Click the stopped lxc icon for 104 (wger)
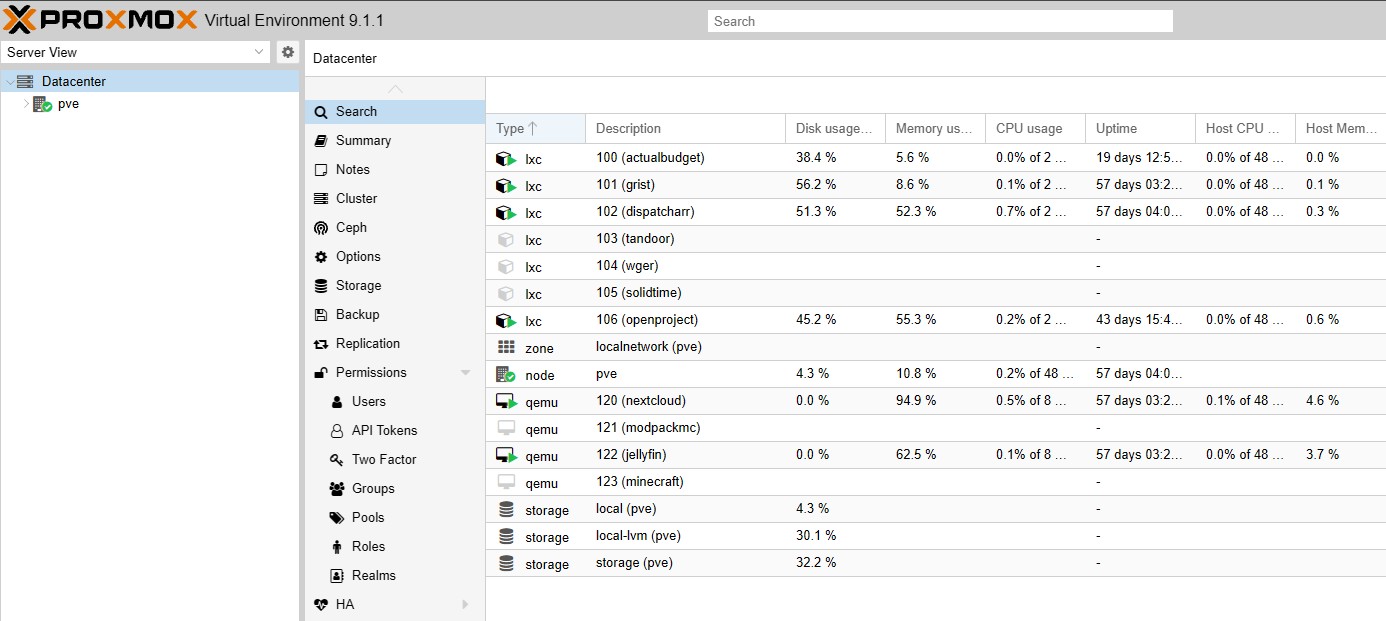 (506, 266)
